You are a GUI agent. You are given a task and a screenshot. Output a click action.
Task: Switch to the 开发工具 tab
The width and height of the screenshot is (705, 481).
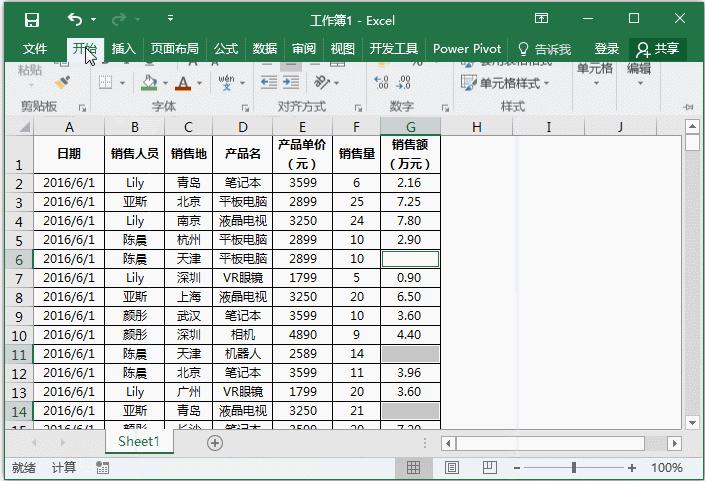(393, 49)
